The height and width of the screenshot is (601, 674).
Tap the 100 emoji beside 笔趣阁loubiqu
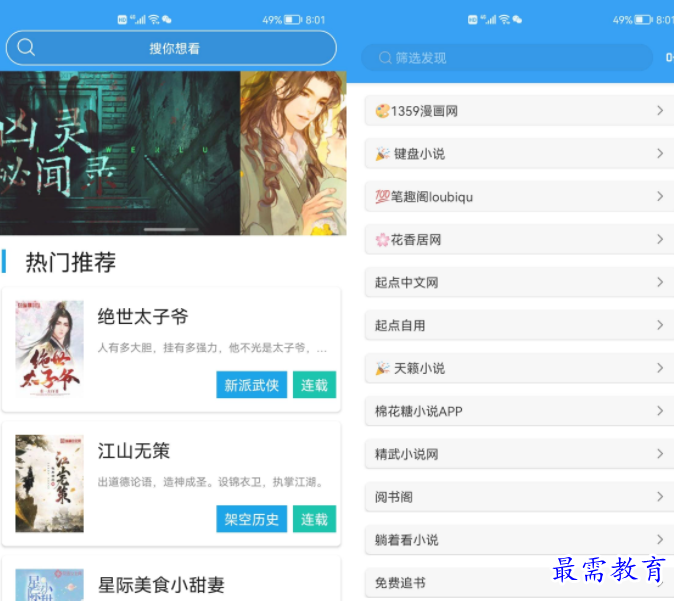382,196
